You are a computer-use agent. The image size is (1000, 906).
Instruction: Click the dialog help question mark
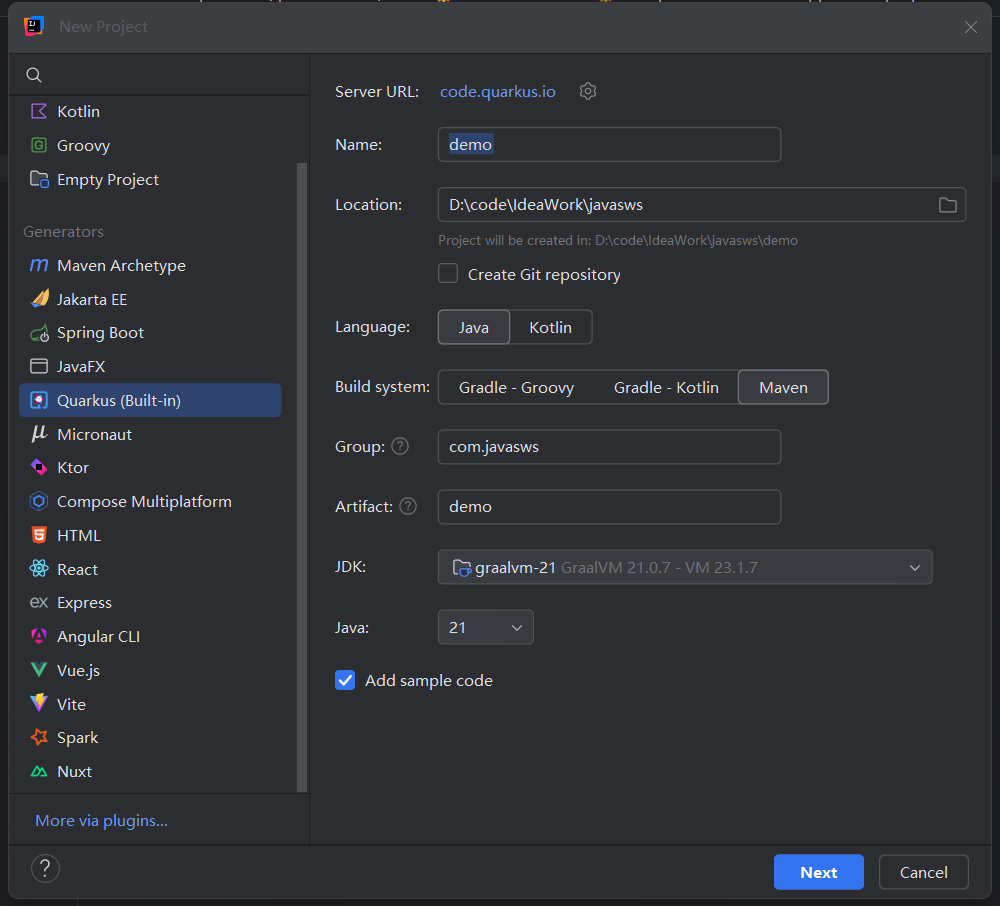pos(45,868)
